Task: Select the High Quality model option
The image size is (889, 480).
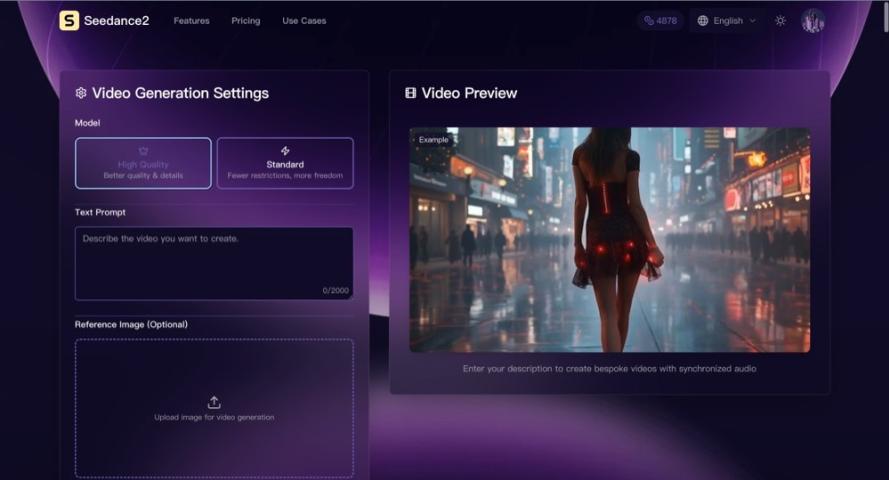Action: tap(143, 163)
